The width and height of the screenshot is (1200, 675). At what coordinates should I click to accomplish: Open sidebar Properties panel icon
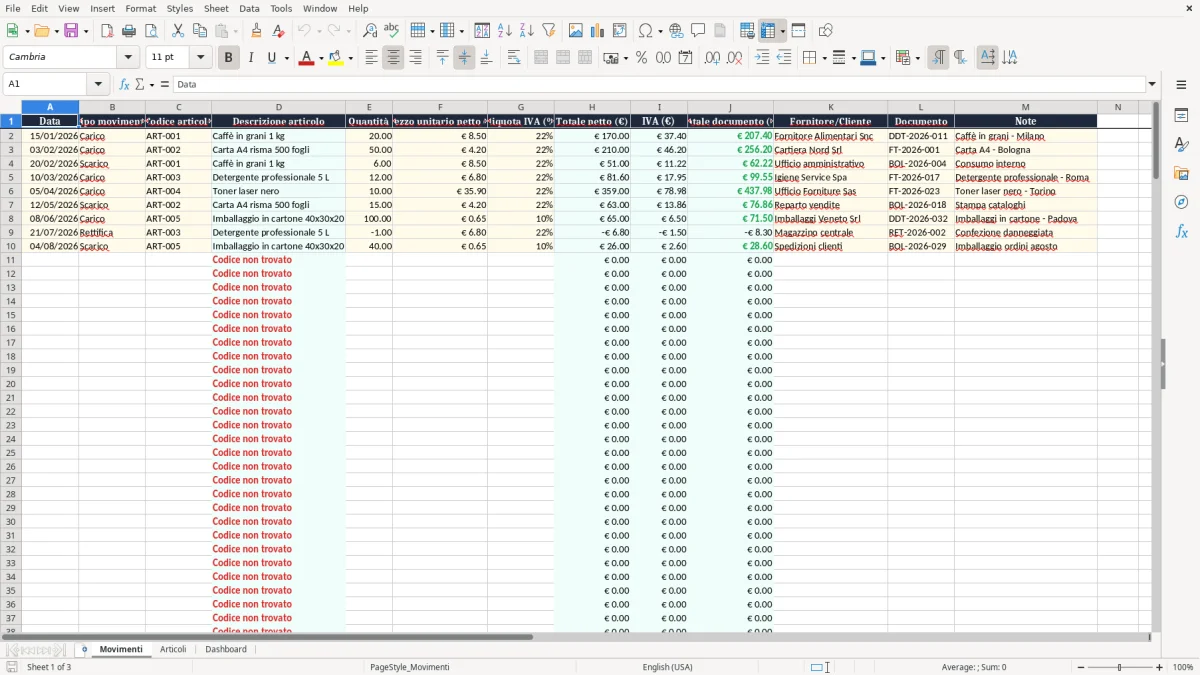pos(1181,116)
